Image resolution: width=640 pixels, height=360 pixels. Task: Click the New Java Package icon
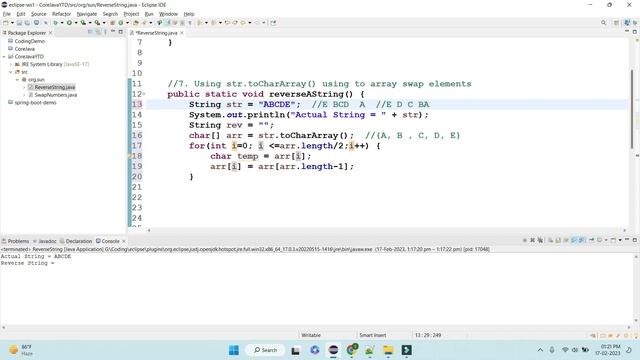(113, 23)
